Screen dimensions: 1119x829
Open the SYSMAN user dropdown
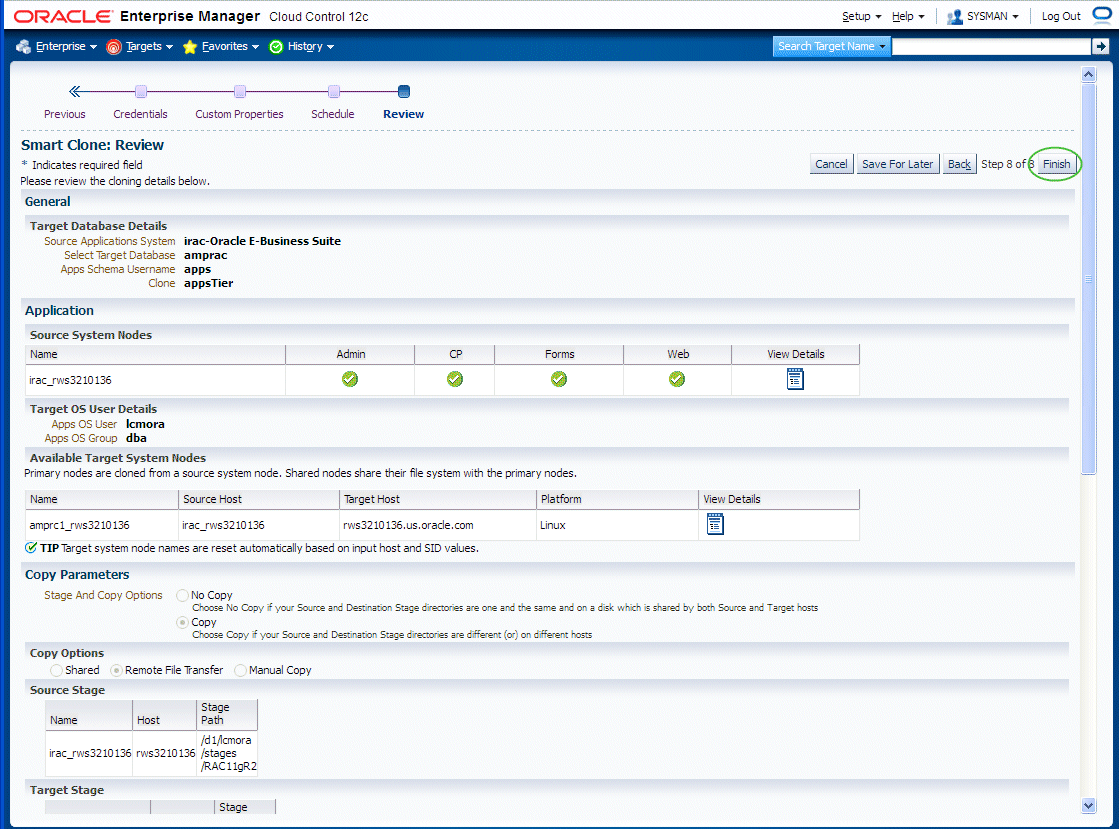tap(993, 16)
